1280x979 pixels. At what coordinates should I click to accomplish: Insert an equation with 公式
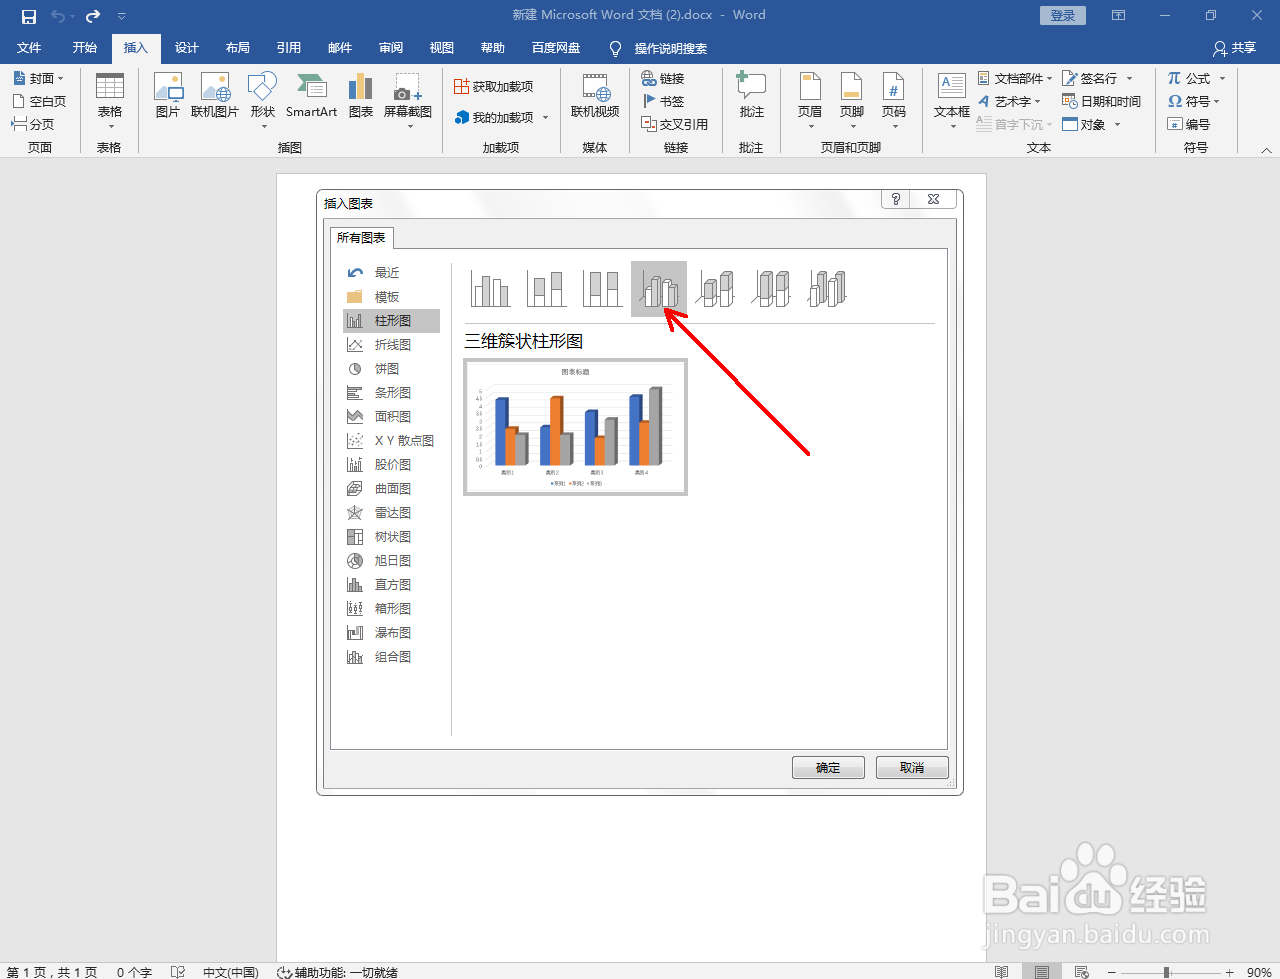(x=1188, y=78)
